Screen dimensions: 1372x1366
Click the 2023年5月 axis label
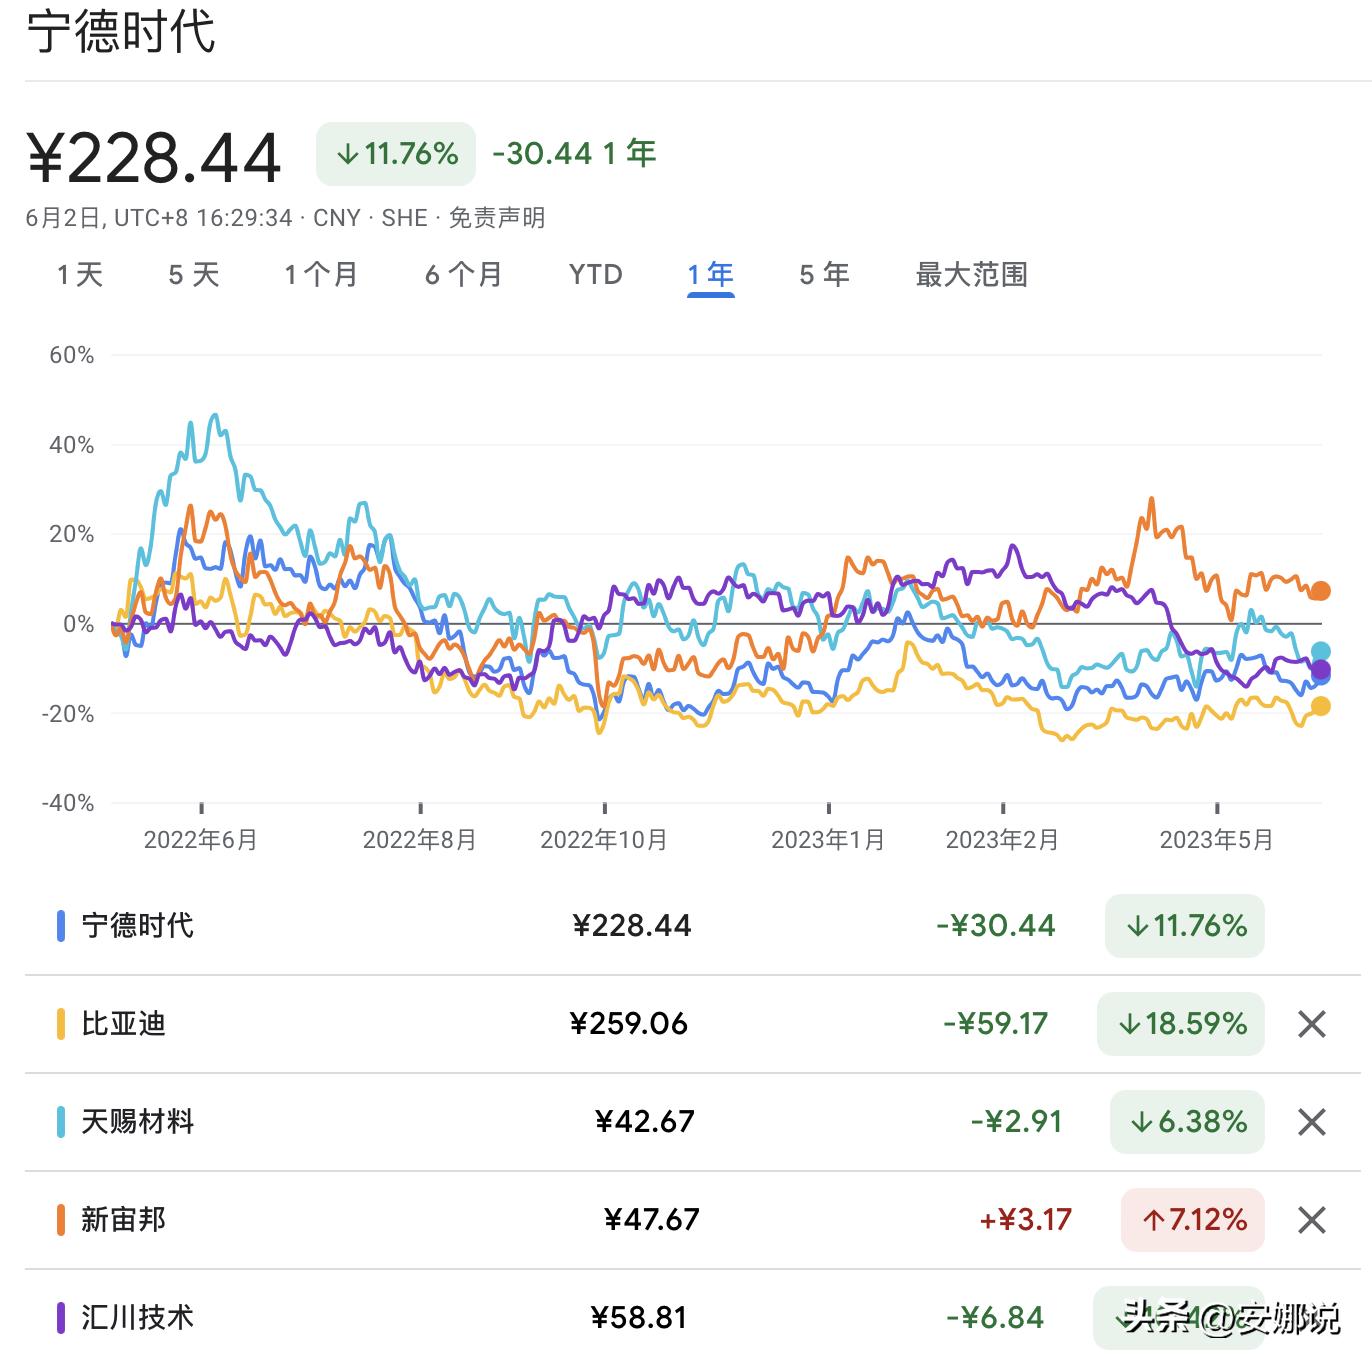[1216, 840]
